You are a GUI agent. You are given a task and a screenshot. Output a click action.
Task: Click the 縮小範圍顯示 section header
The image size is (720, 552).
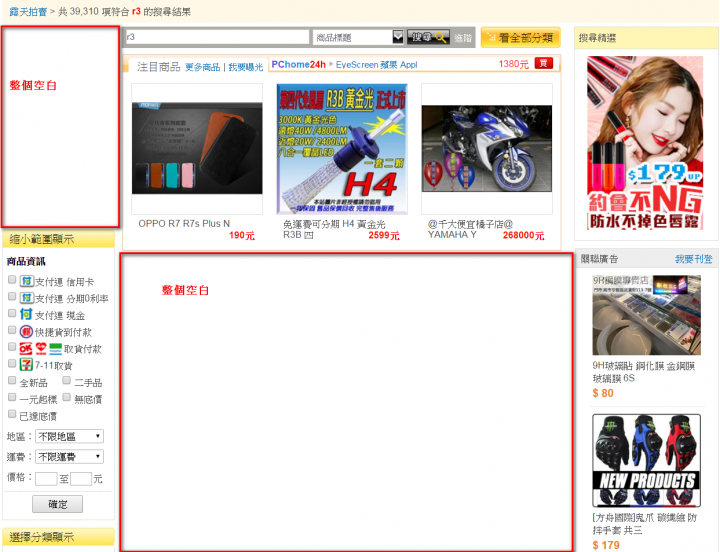58,239
